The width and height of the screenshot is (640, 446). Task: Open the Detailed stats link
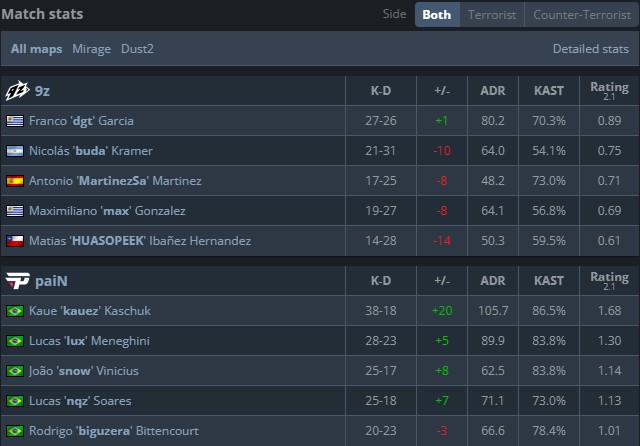[589, 48]
